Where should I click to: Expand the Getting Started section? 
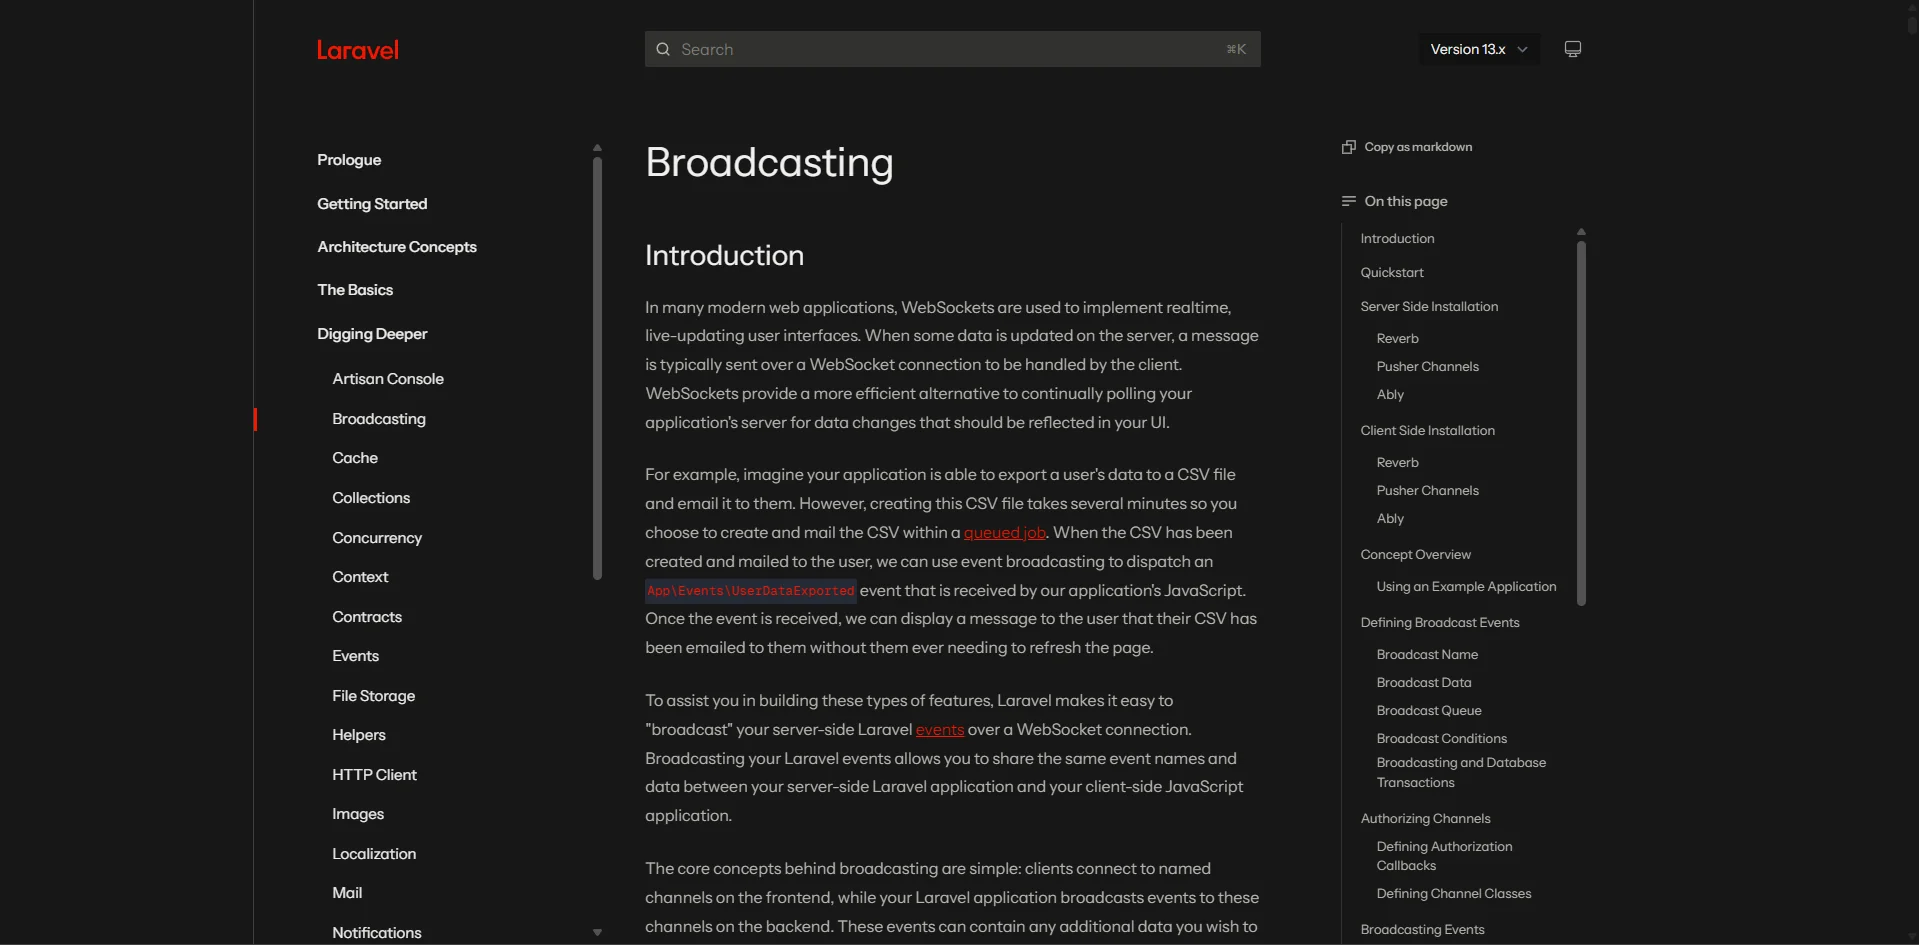pyautogui.click(x=372, y=204)
